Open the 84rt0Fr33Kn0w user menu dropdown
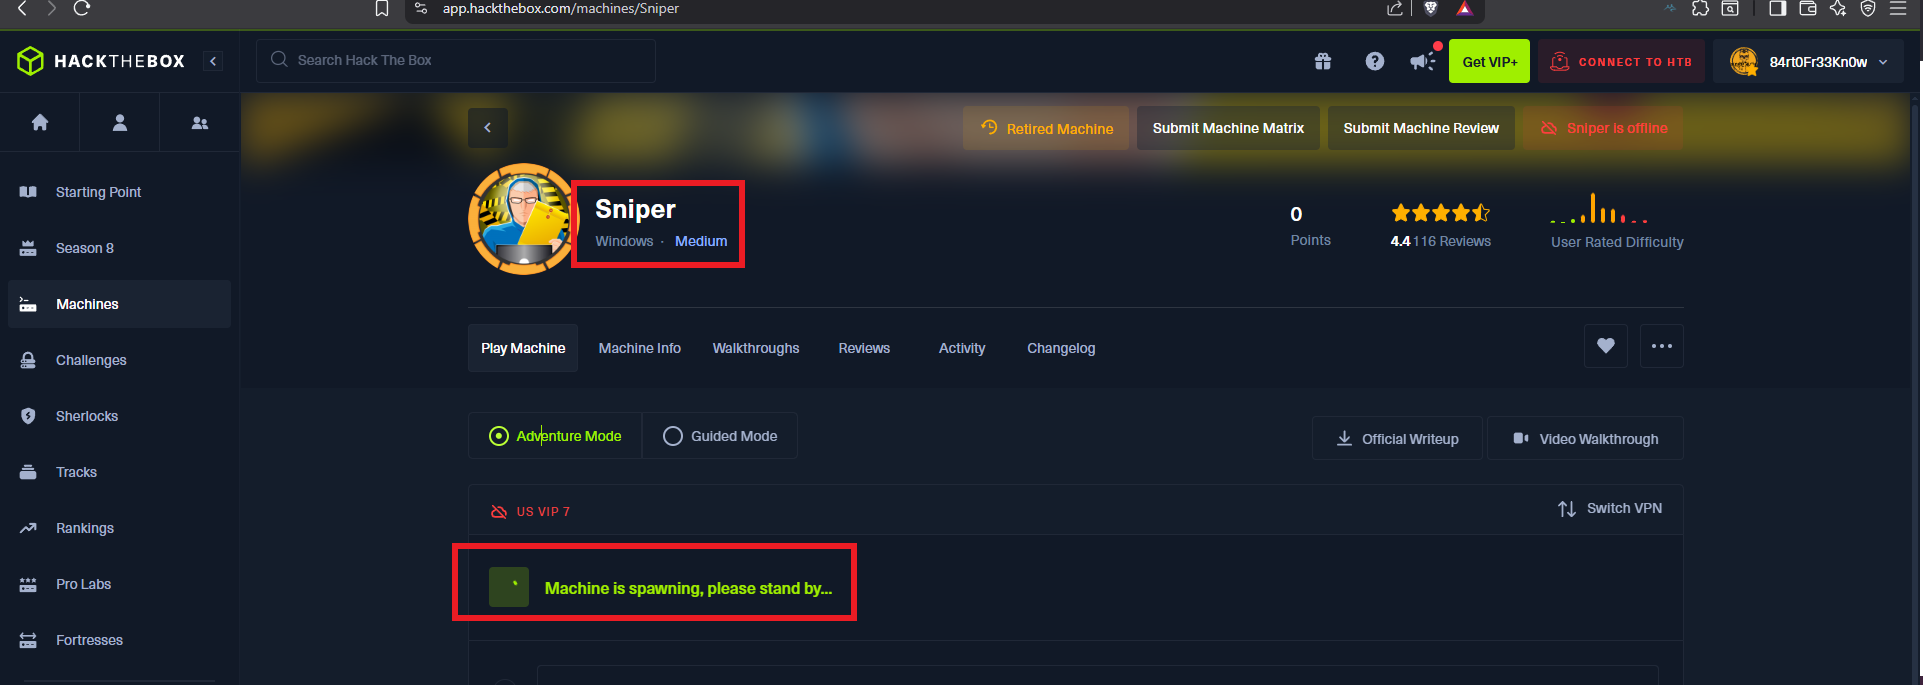This screenshot has width=1923, height=685. click(x=1810, y=62)
